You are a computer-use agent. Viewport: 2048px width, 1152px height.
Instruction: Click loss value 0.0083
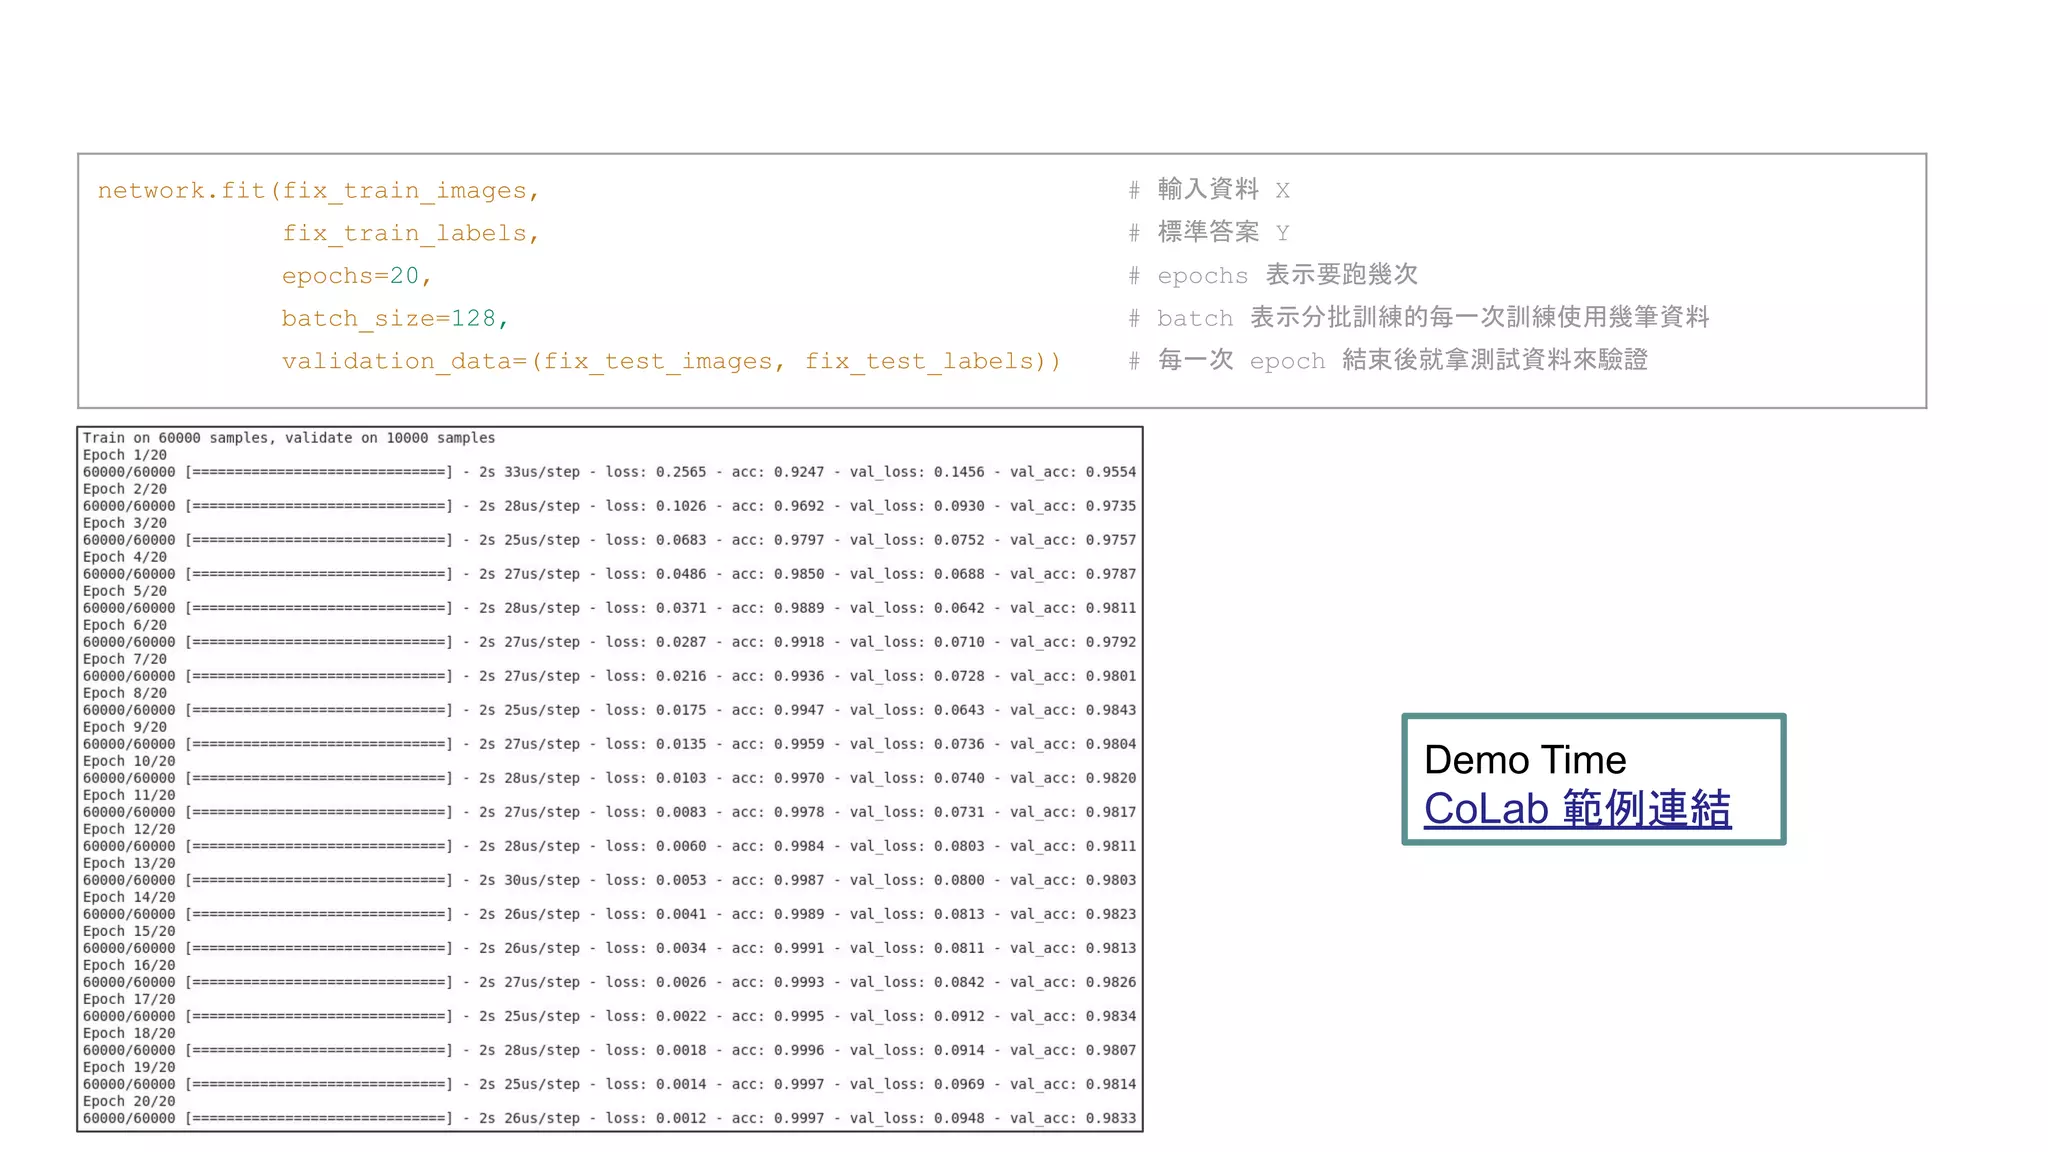pos(681,812)
